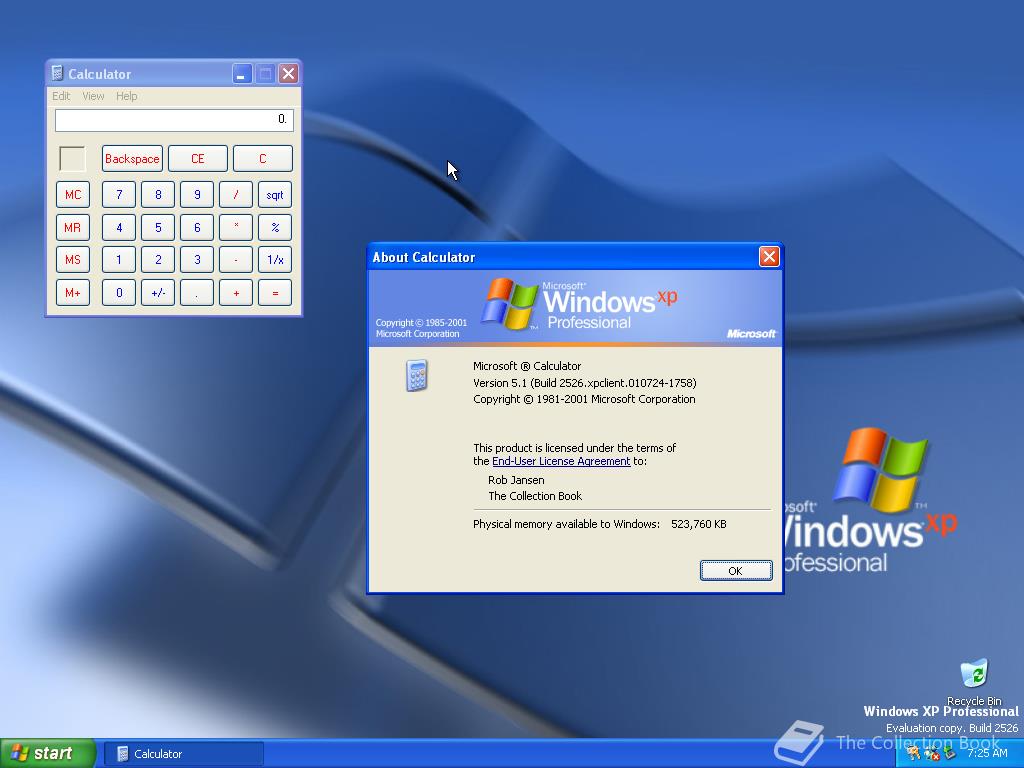1024x768 pixels.
Task: Click the '523,760 KB' memory value
Action: click(699, 524)
